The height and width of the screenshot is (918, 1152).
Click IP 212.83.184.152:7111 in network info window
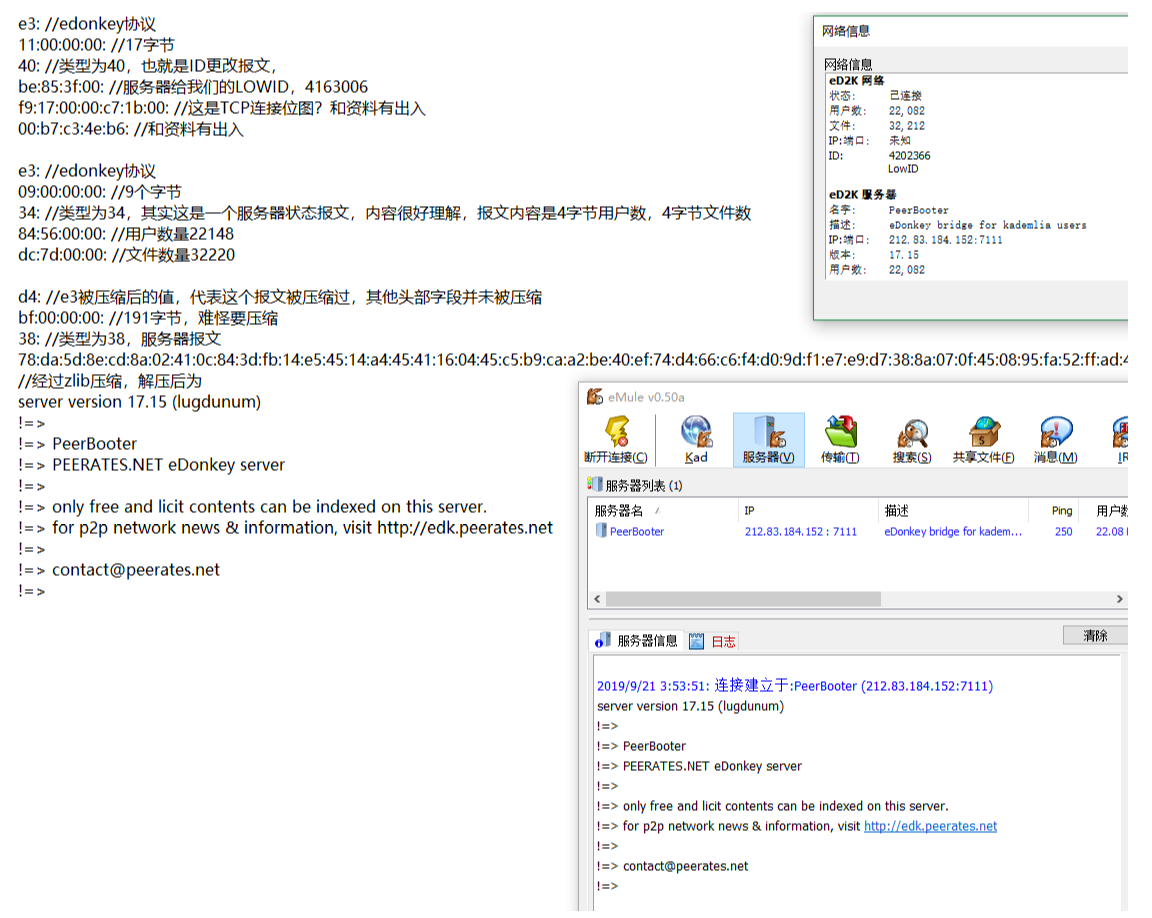point(945,240)
